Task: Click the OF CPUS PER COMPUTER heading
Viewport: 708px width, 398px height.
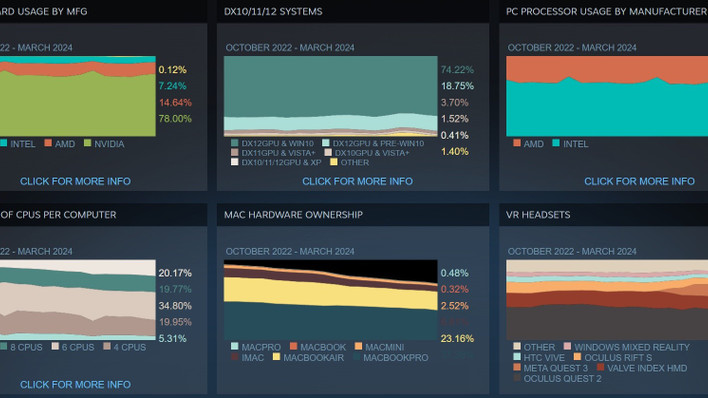Action: coord(58,215)
